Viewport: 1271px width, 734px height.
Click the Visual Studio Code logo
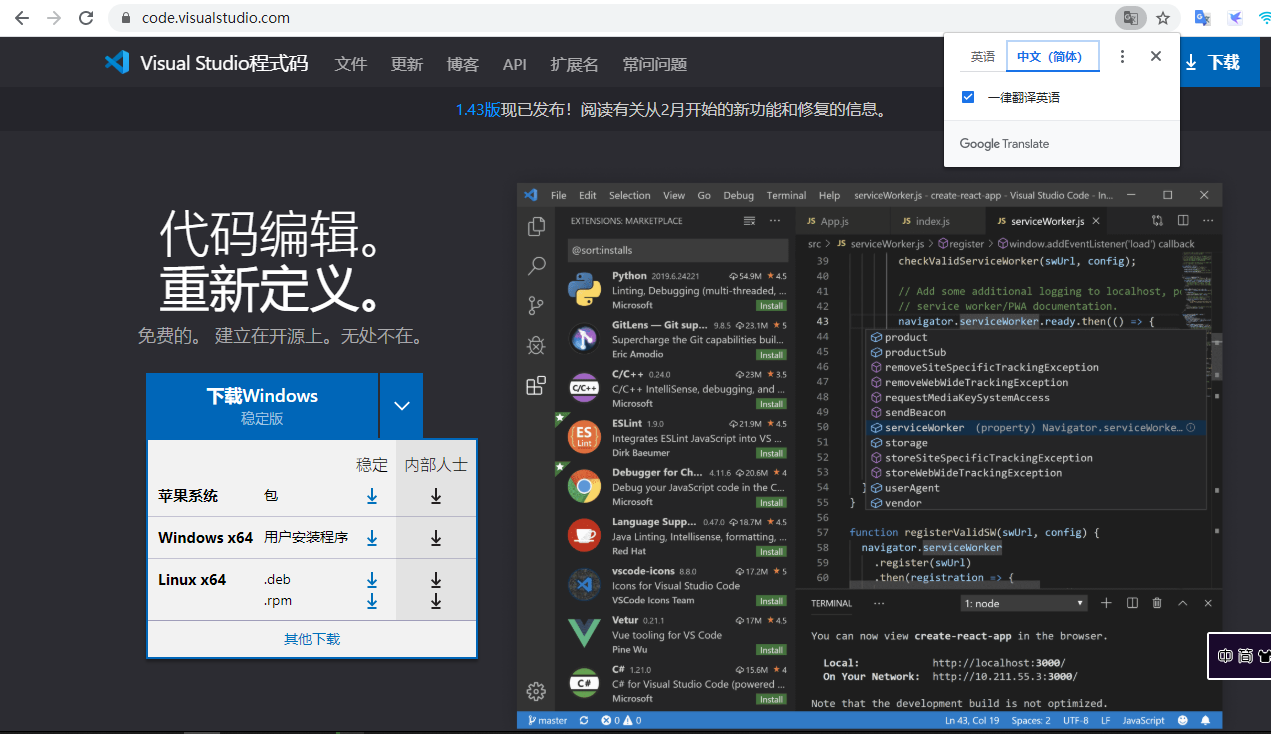pos(117,62)
